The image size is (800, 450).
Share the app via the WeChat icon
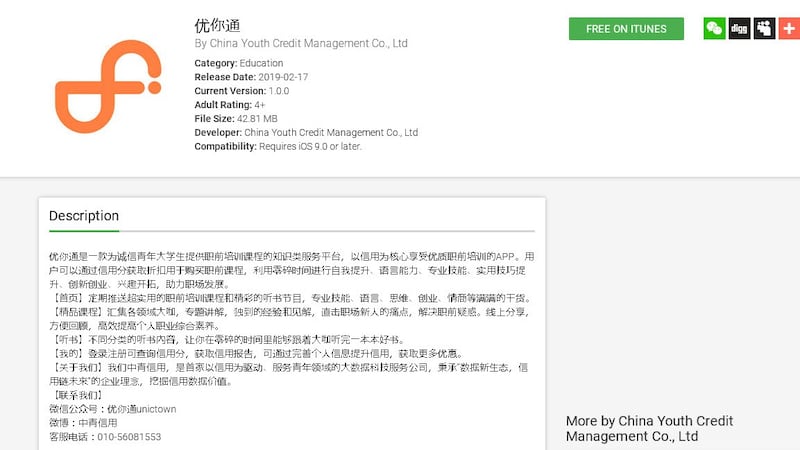(714, 29)
